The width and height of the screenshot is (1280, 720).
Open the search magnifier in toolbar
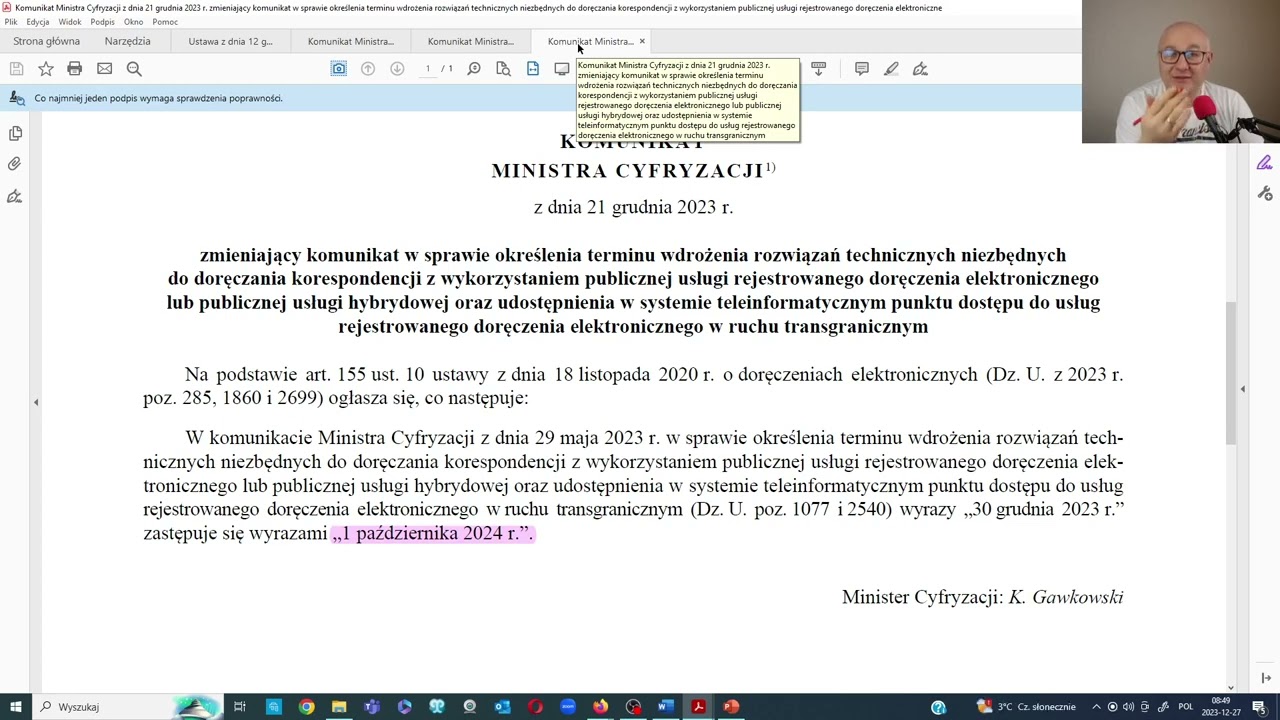point(134,69)
